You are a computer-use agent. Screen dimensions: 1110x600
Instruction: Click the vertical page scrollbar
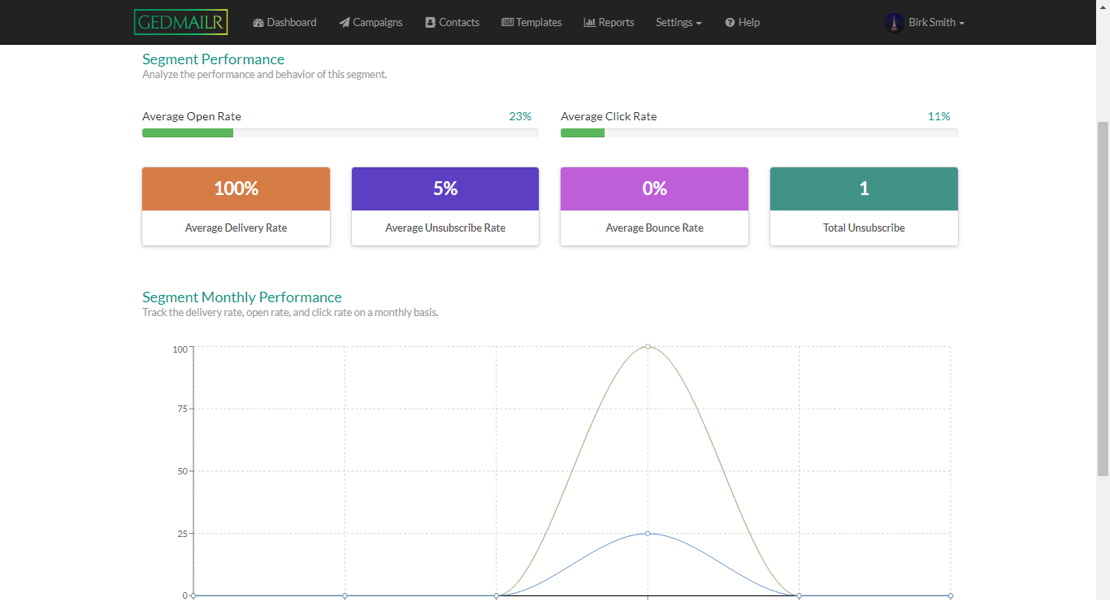1103,300
